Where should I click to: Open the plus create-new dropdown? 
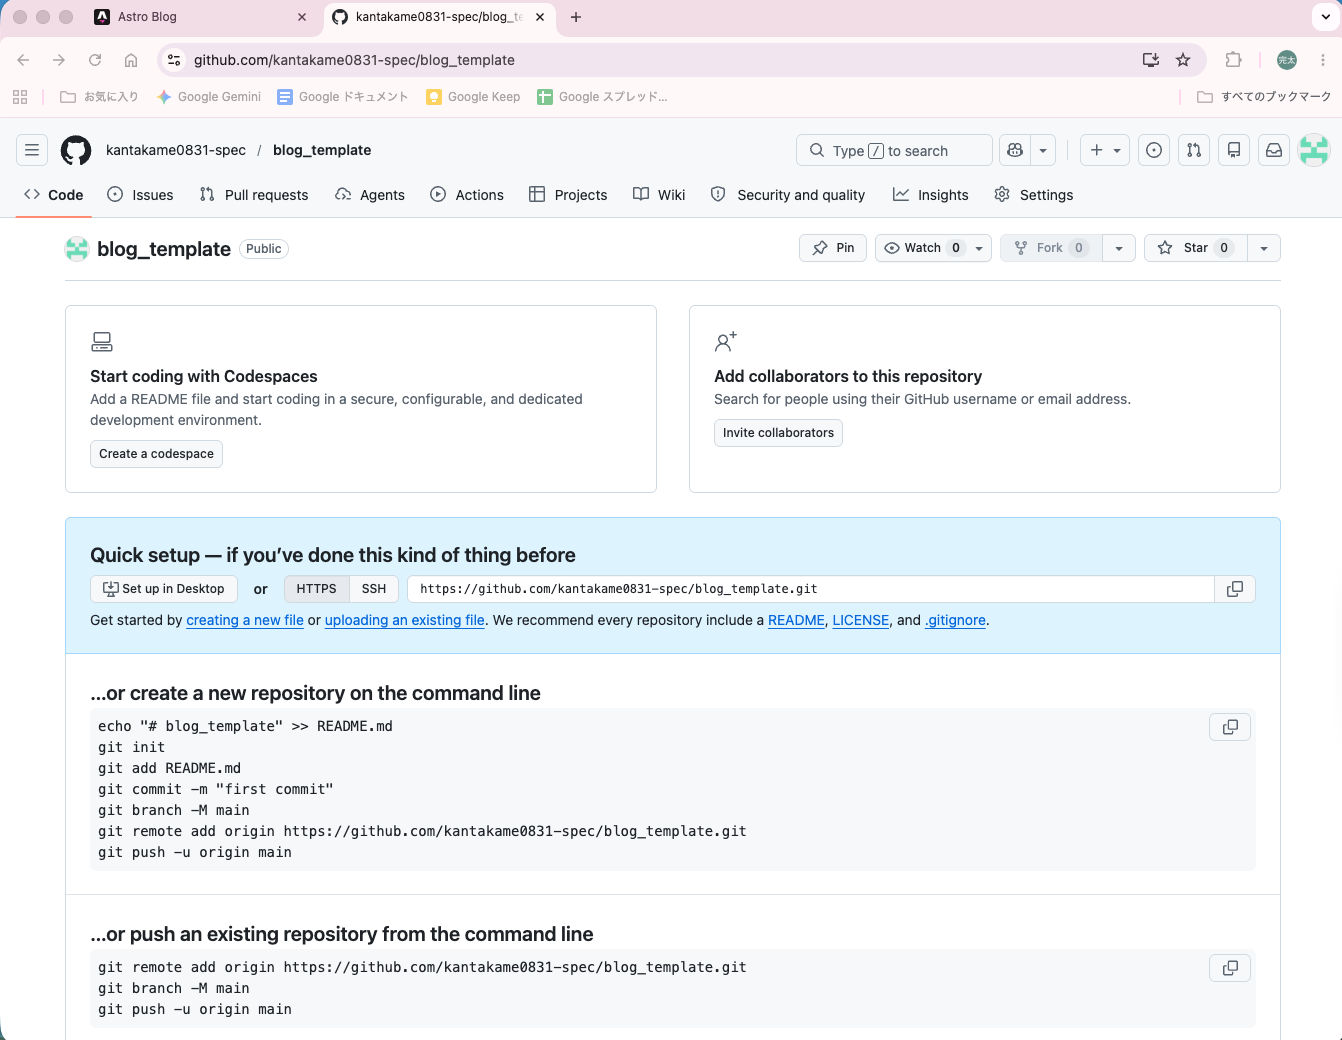[1105, 150]
